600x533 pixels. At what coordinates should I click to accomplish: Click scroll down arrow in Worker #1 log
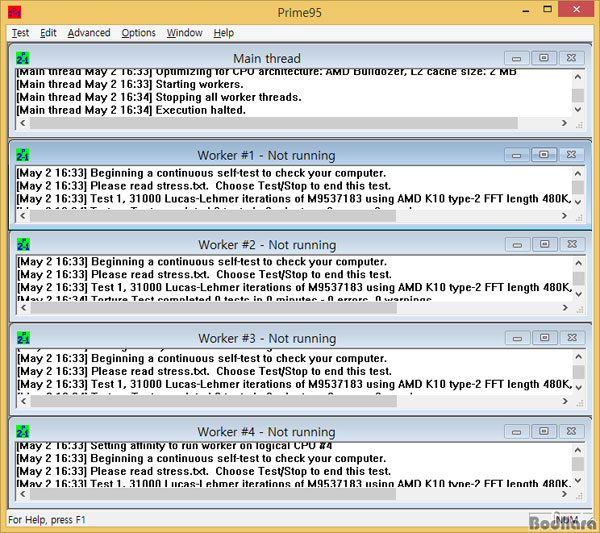click(x=578, y=202)
